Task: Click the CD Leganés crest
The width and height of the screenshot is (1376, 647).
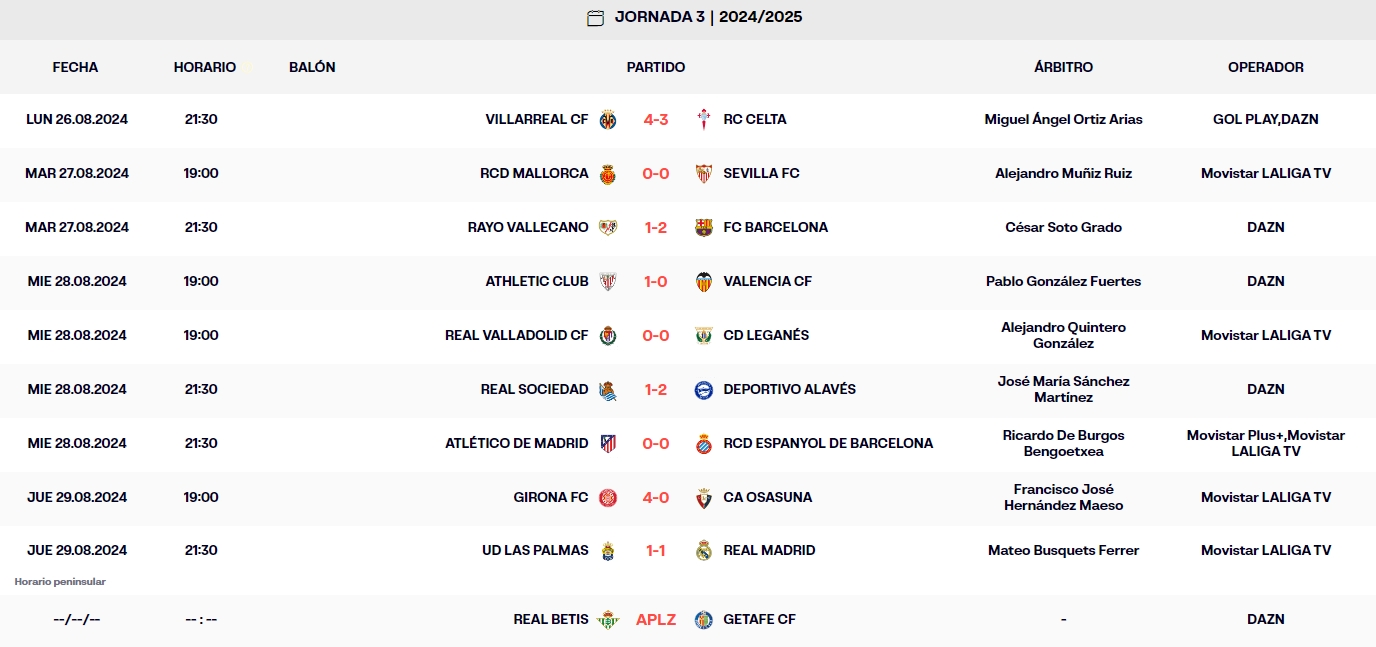Action: [701, 335]
